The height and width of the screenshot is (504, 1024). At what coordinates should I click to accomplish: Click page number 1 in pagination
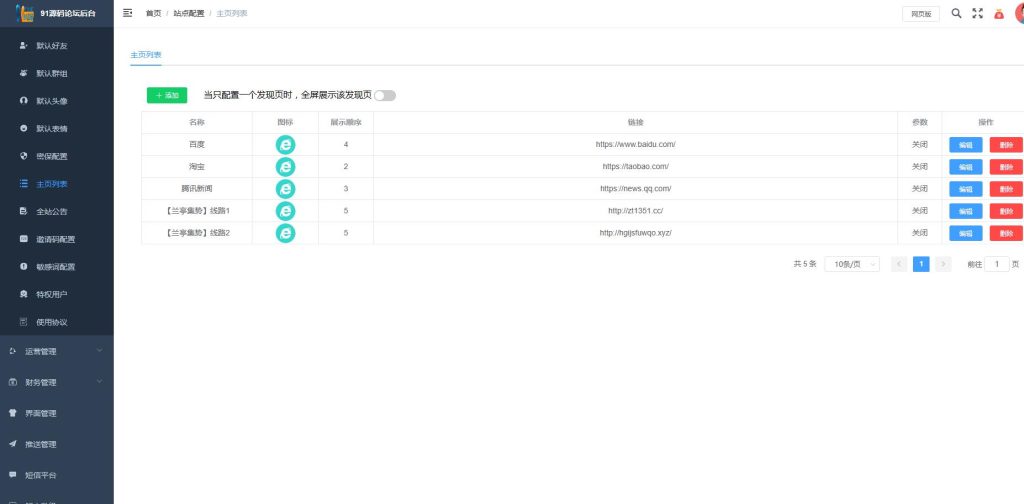[x=921, y=264]
